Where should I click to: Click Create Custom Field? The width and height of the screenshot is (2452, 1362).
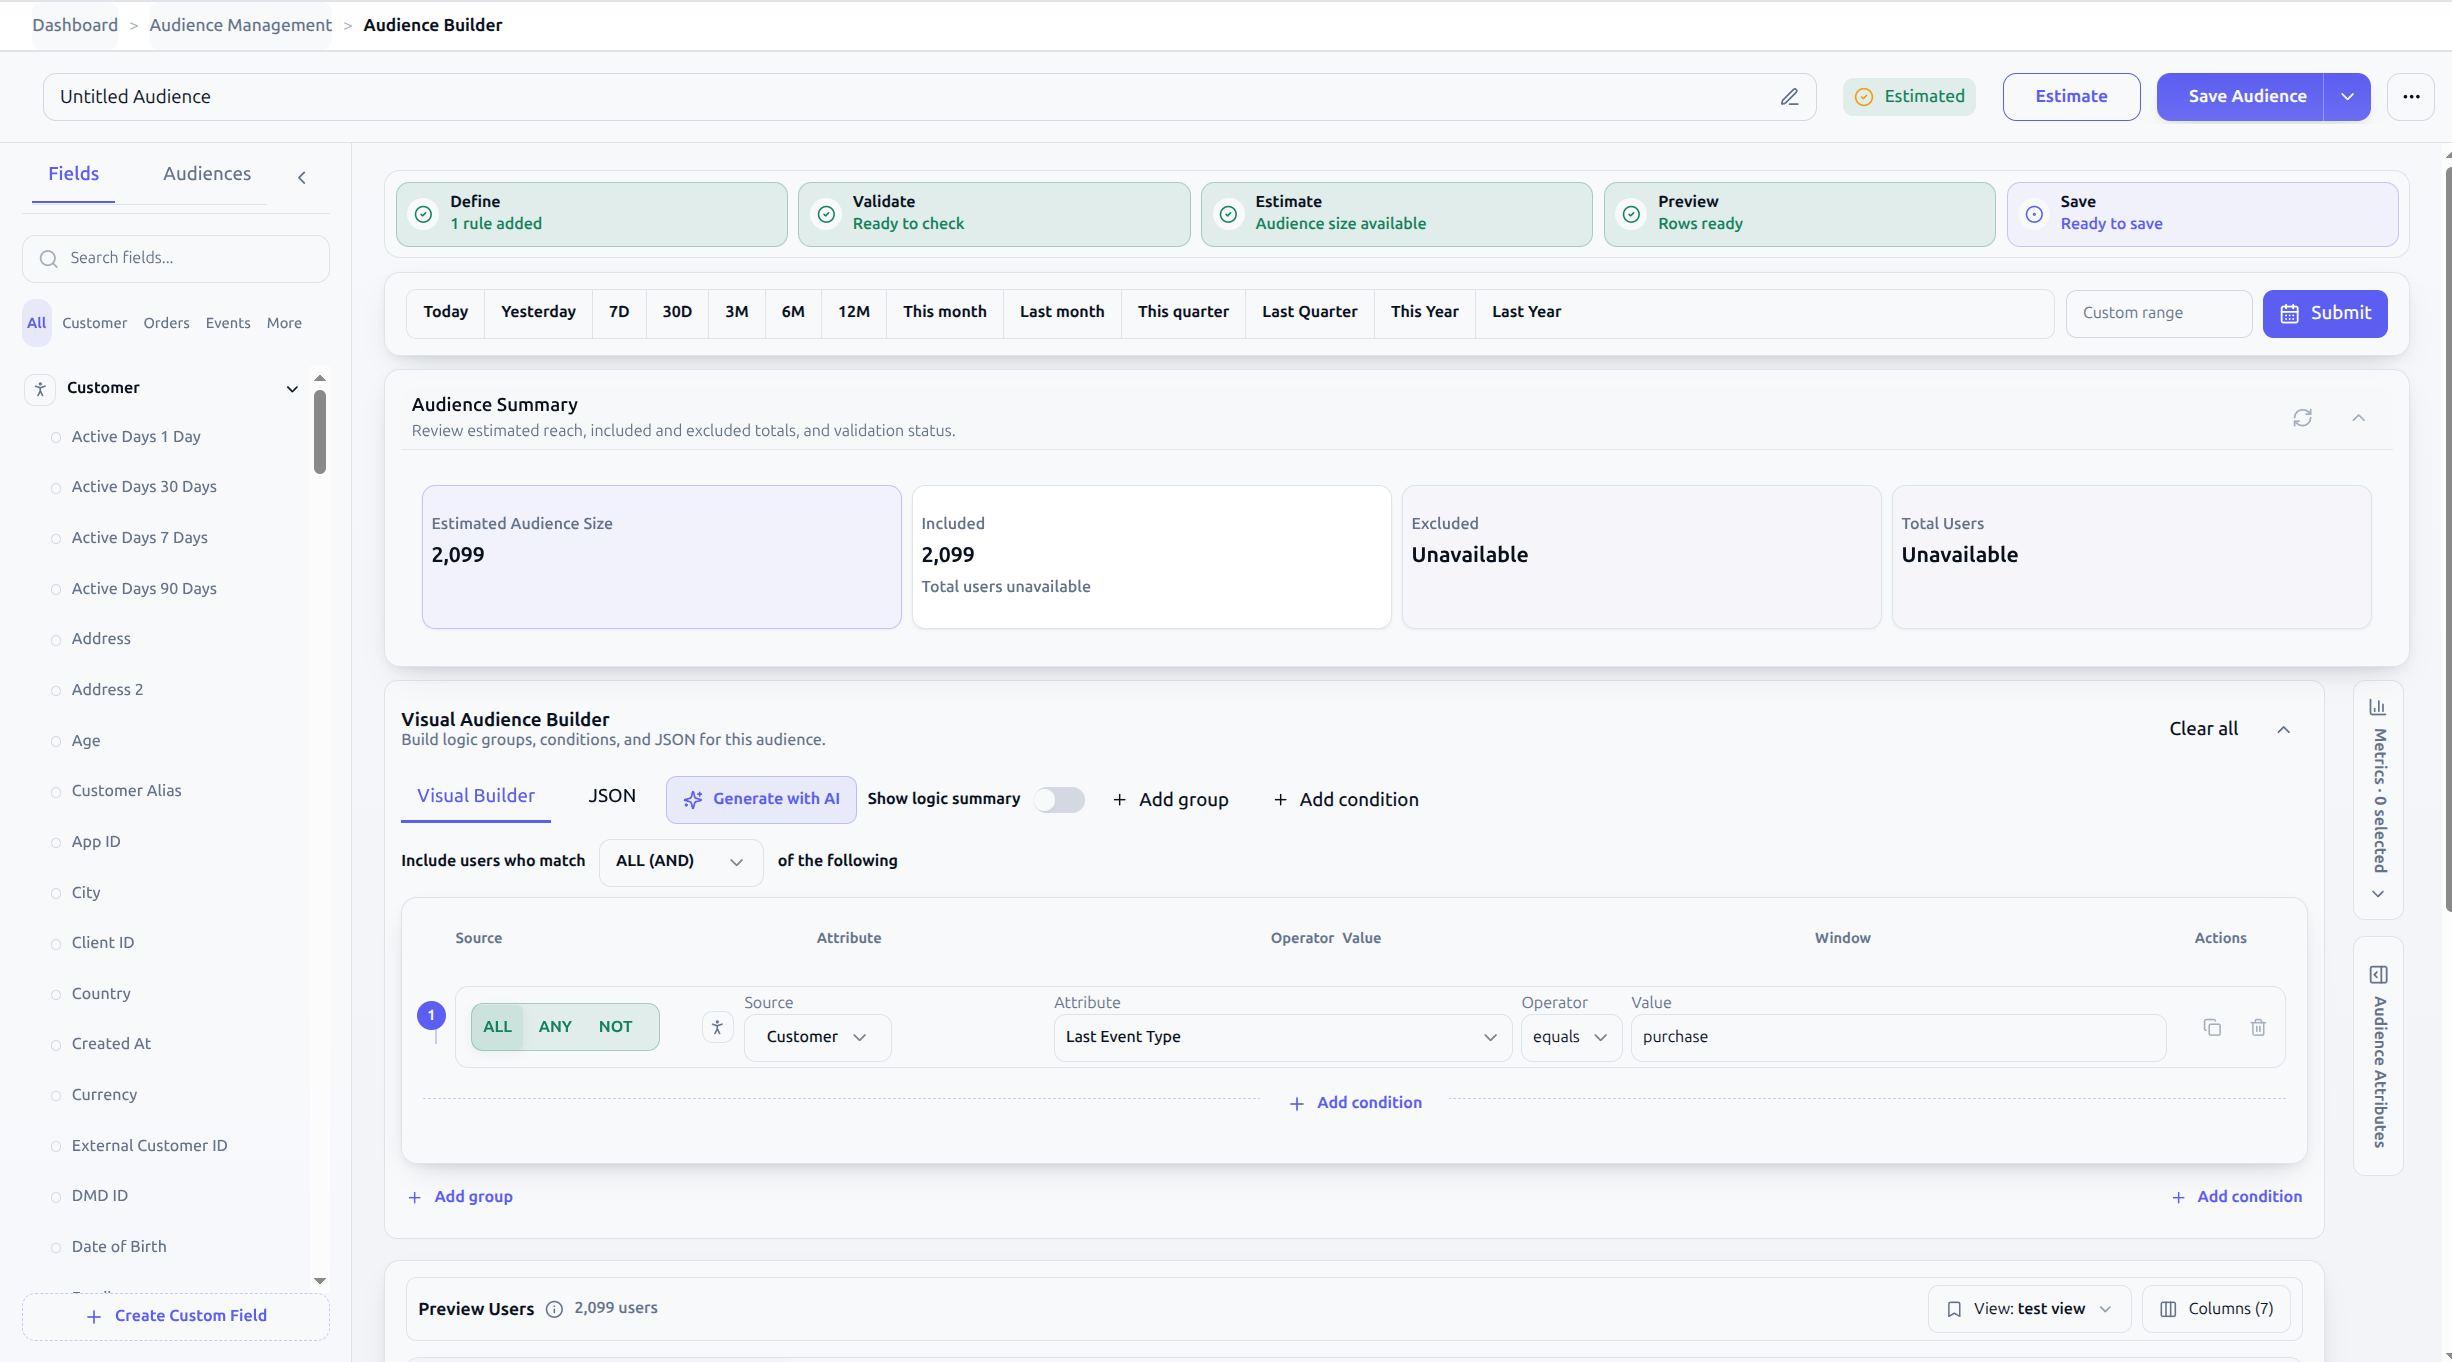pos(176,1317)
